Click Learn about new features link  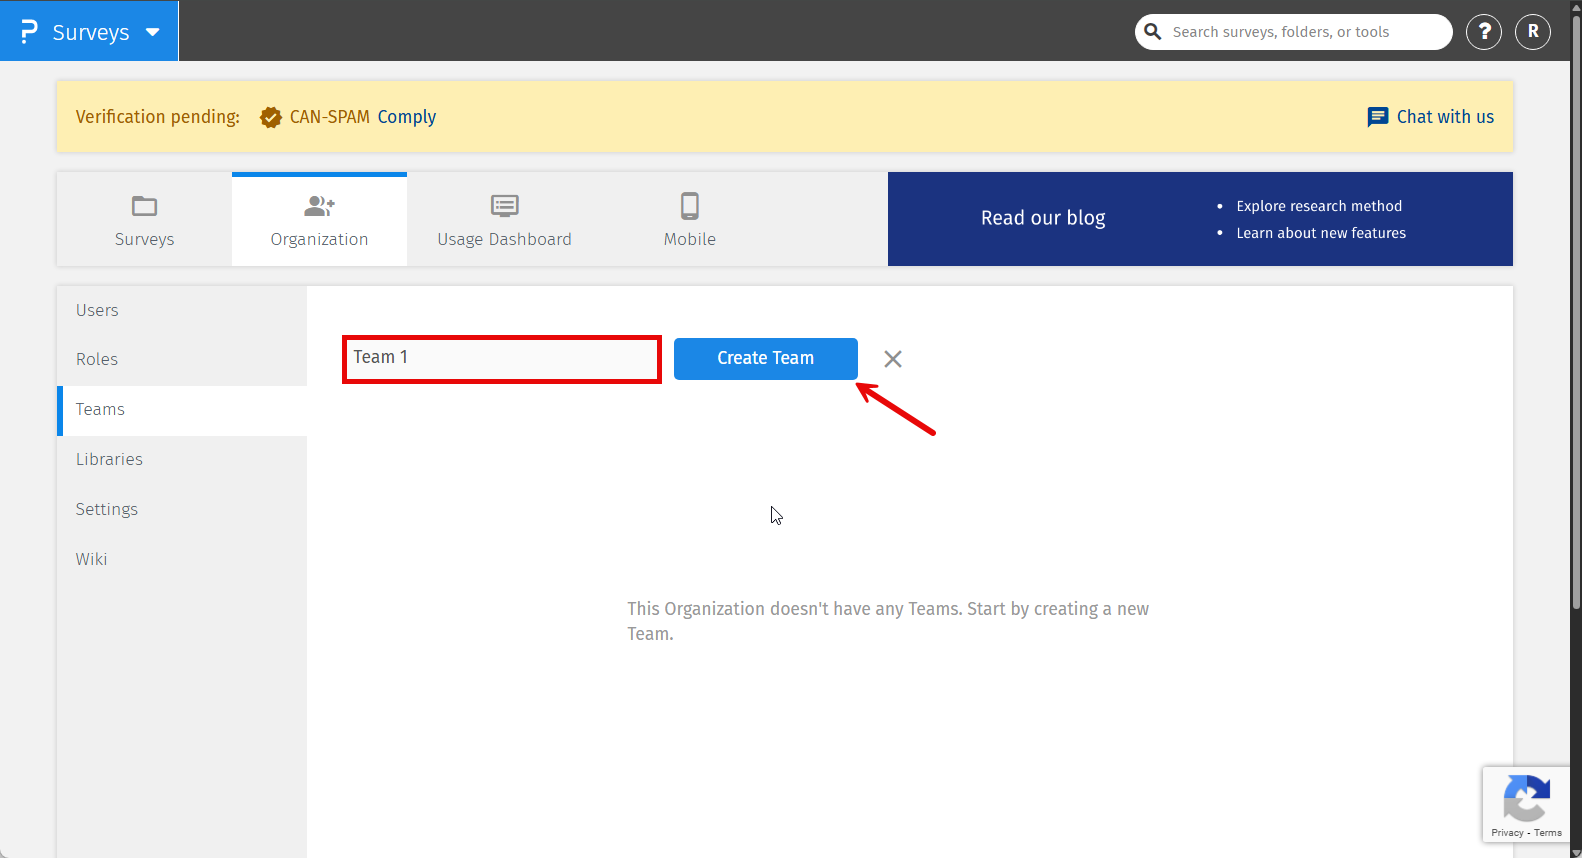coord(1321,233)
